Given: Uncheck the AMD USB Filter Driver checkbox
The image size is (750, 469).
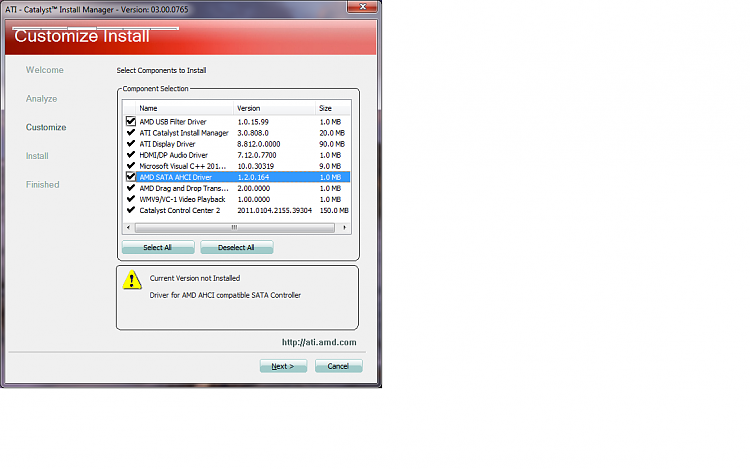Looking at the screenshot, I should tap(131, 121).
